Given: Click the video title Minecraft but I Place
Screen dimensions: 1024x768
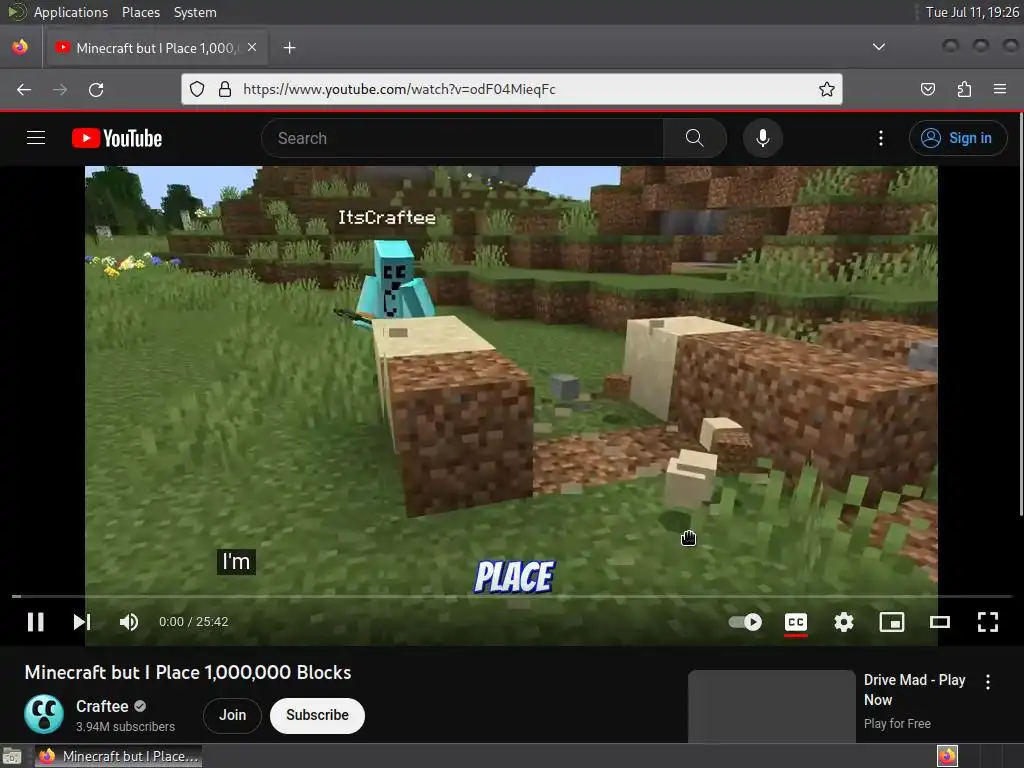Looking at the screenshot, I should 188,672.
